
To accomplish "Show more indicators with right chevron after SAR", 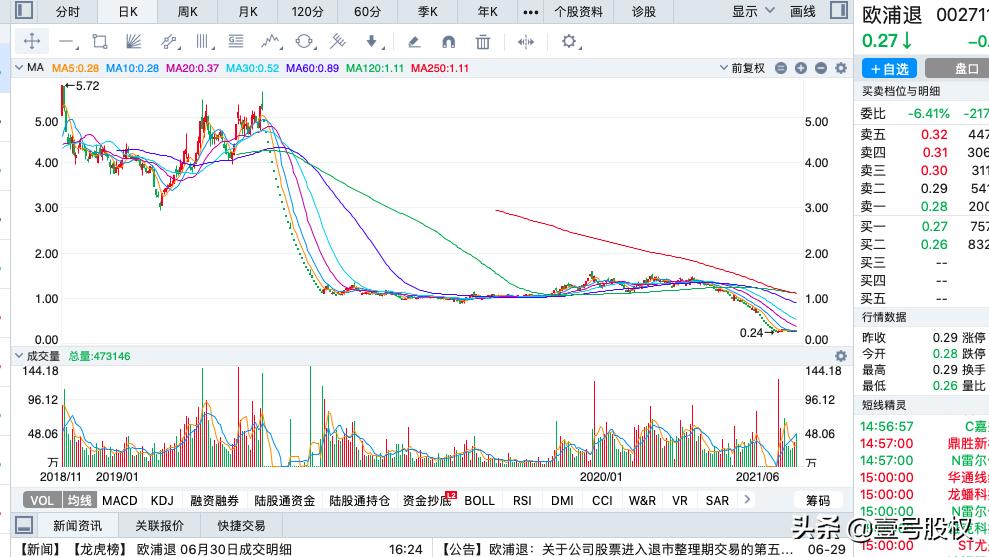I will click(x=747, y=500).
